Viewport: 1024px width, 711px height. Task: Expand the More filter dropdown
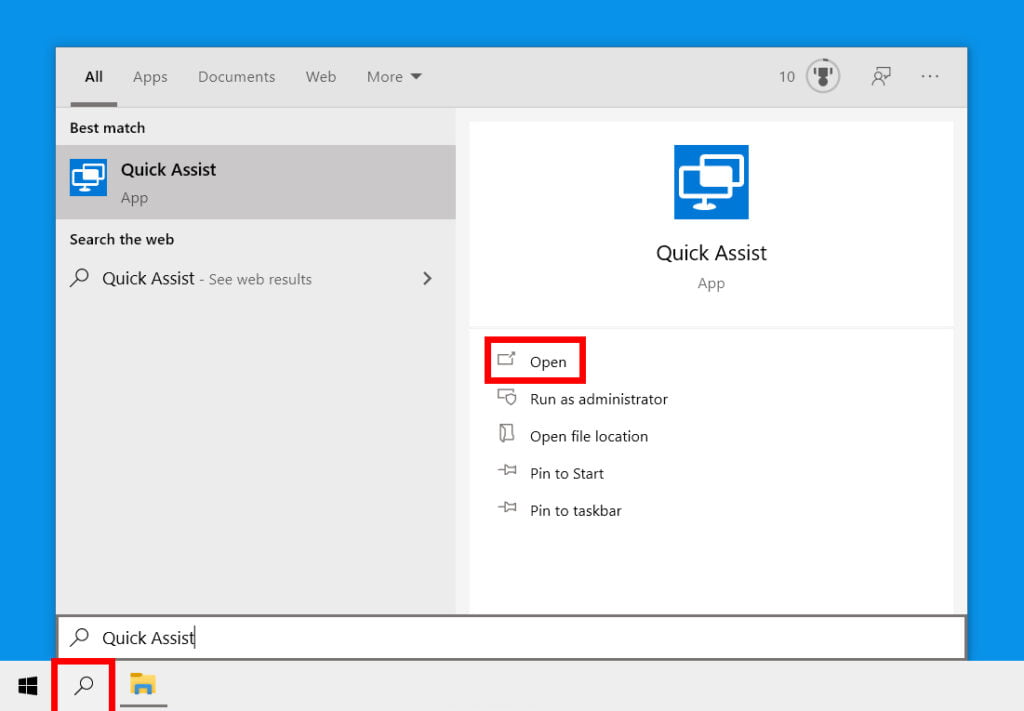click(x=394, y=76)
